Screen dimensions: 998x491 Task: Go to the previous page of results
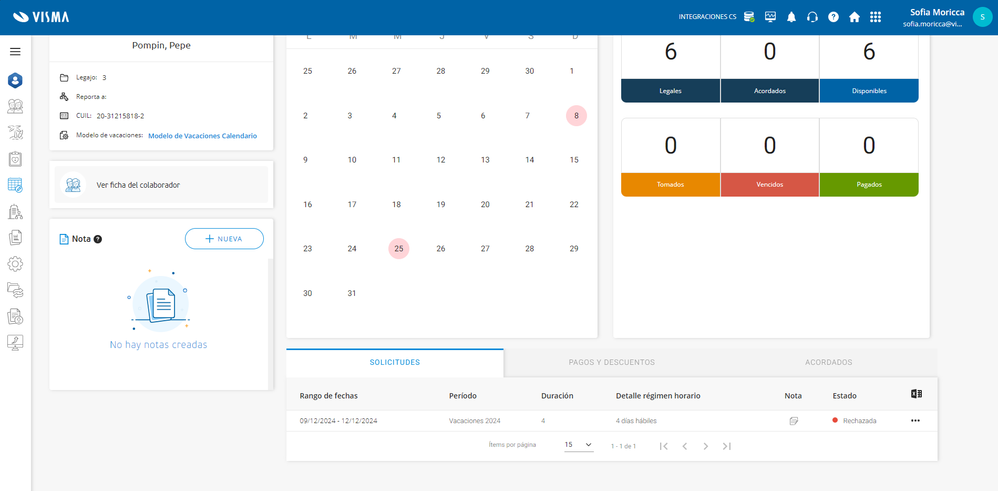(684, 446)
